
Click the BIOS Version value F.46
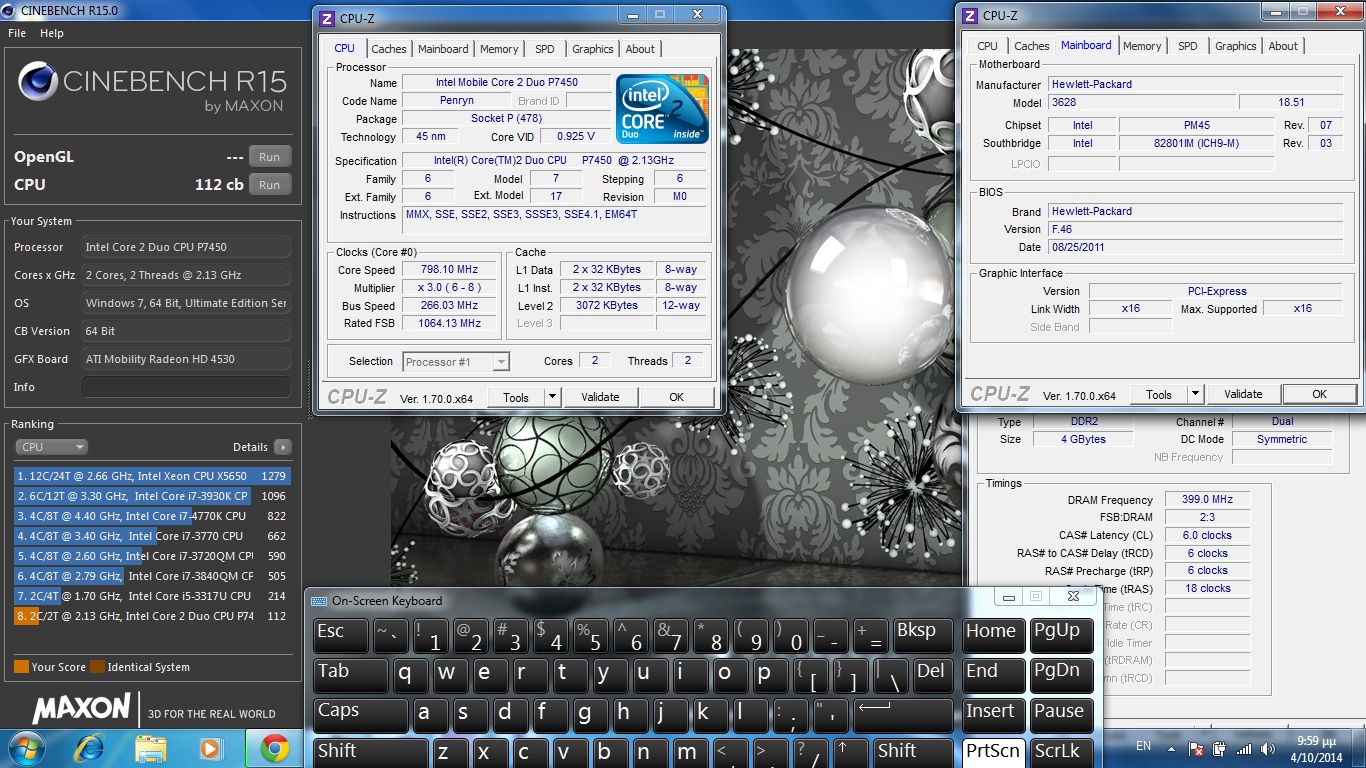(x=1195, y=229)
